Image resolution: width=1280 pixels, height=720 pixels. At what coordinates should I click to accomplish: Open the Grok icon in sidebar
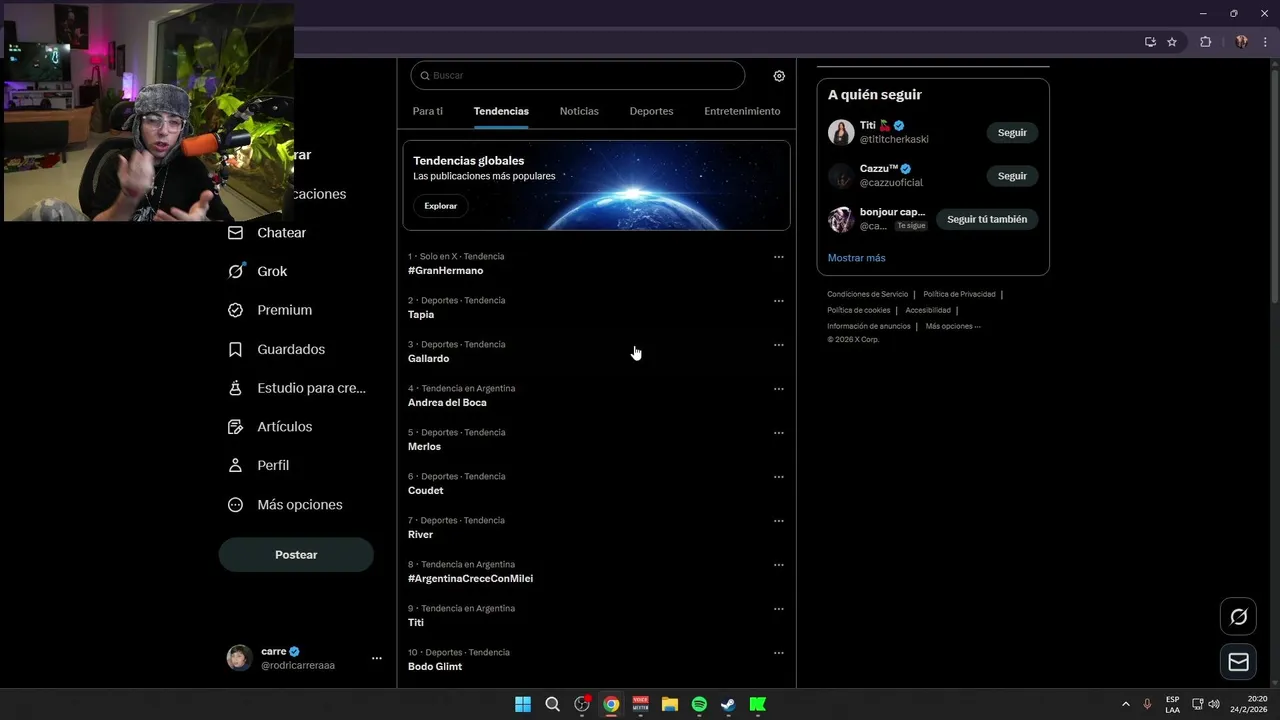click(235, 271)
